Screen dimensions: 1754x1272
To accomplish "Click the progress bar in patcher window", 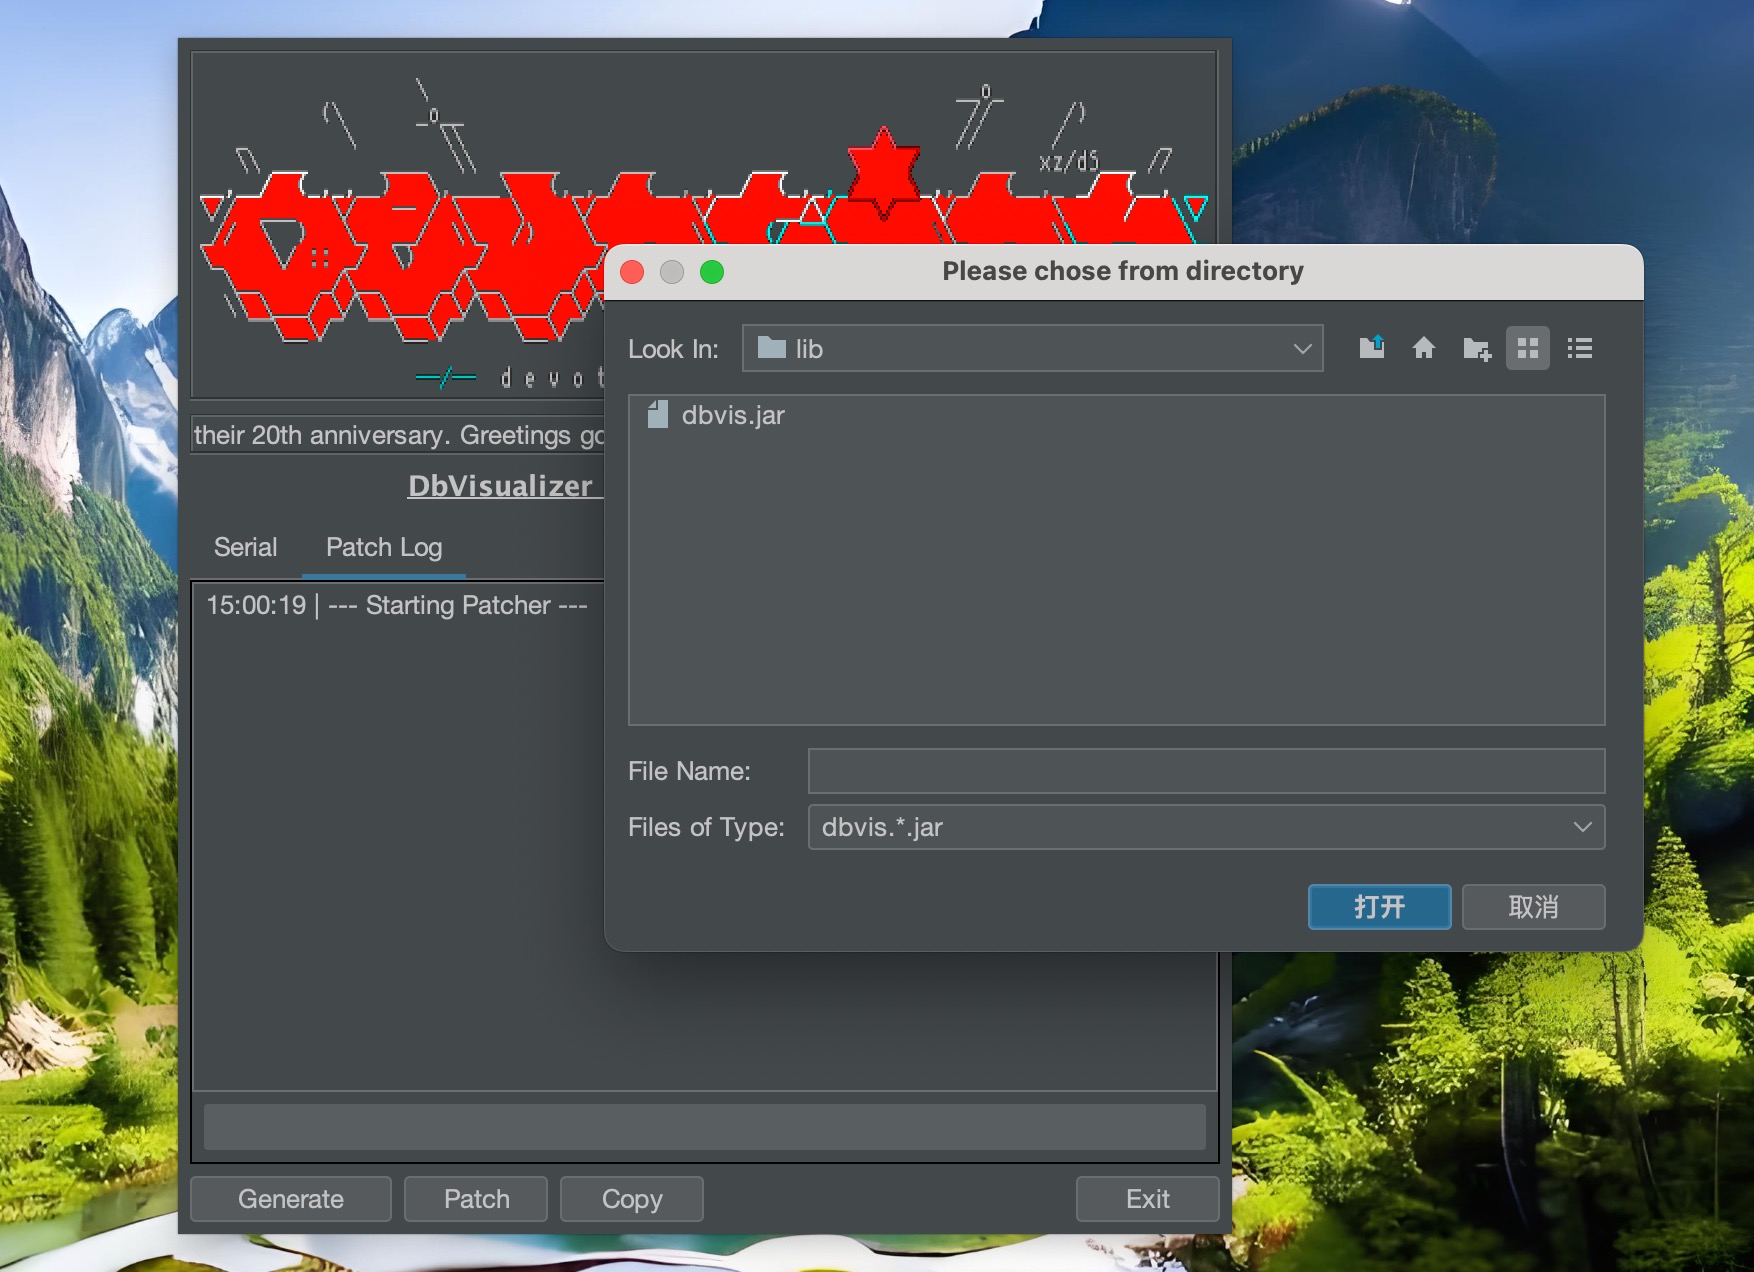I will point(704,1127).
